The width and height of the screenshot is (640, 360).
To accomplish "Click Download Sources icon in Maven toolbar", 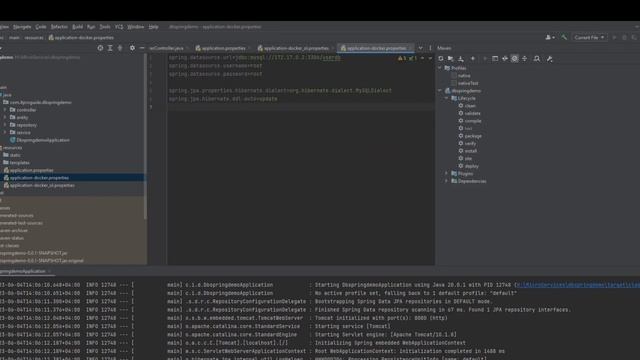I will click(461, 59).
